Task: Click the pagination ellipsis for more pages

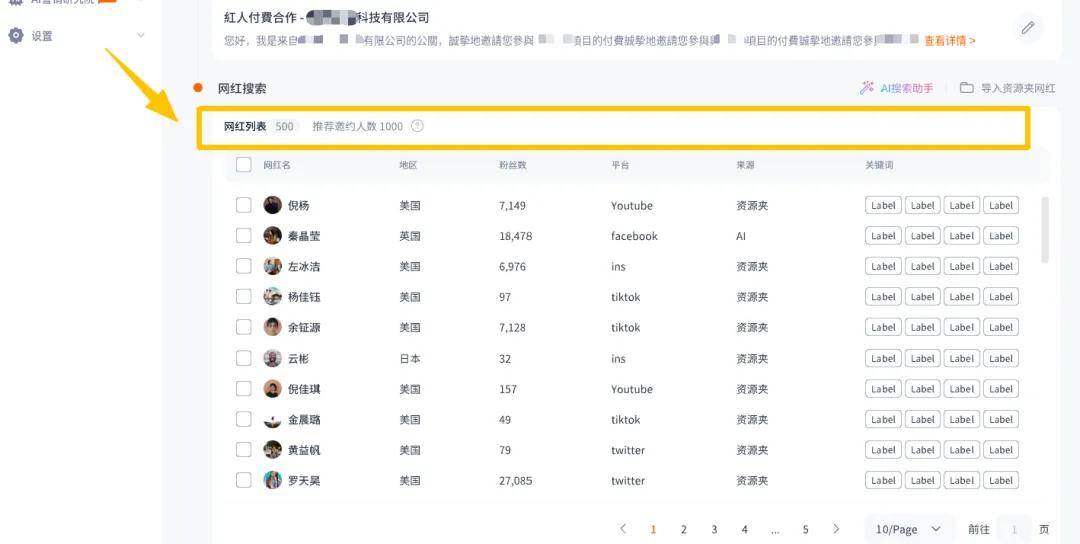Action: coord(775,529)
